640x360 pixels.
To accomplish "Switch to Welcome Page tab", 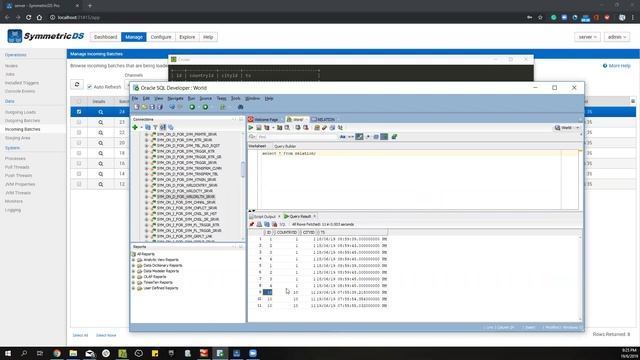I will 263,120.
